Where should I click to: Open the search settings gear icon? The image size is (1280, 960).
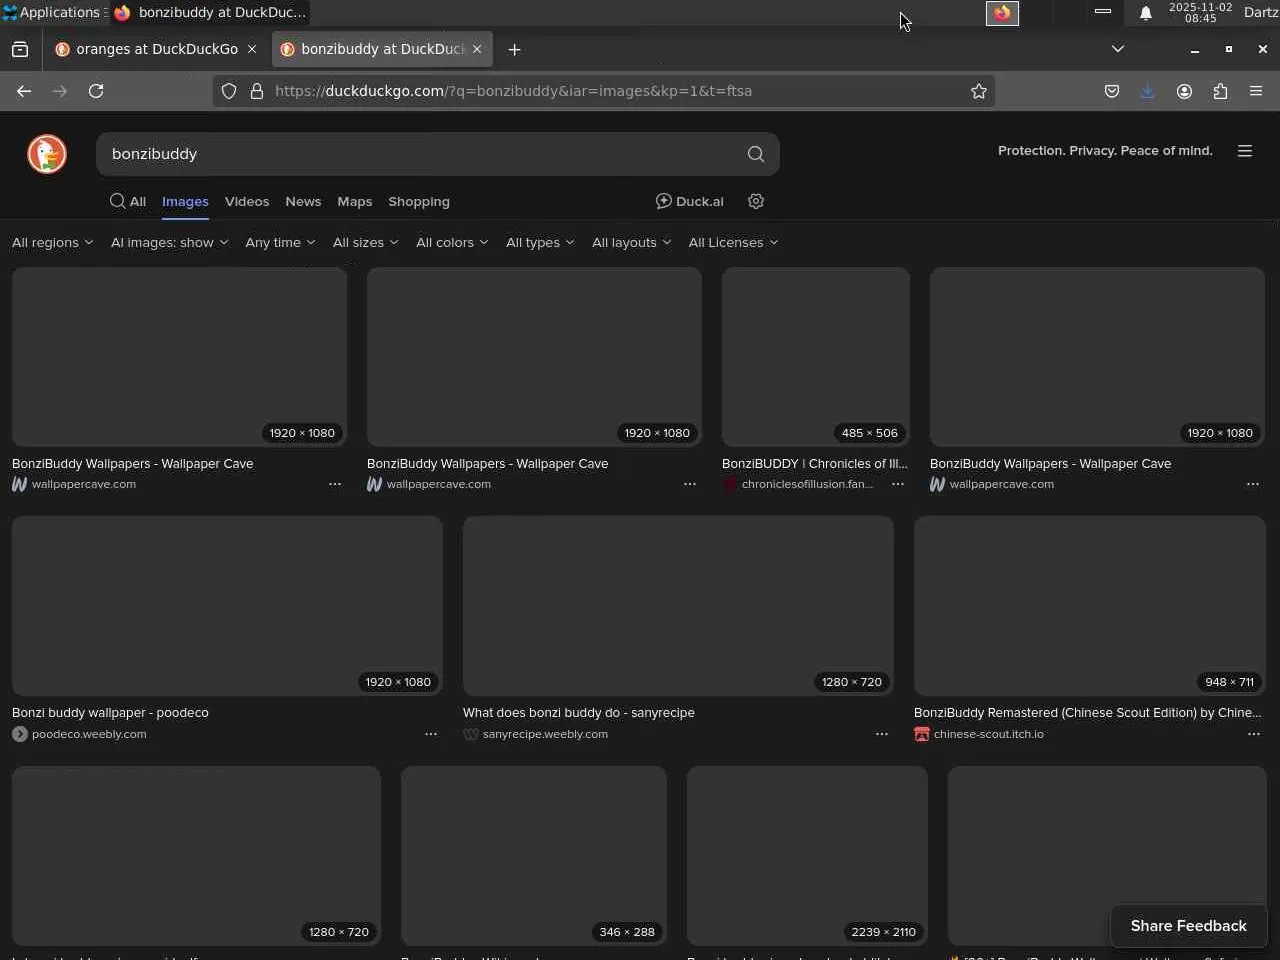tap(756, 201)
